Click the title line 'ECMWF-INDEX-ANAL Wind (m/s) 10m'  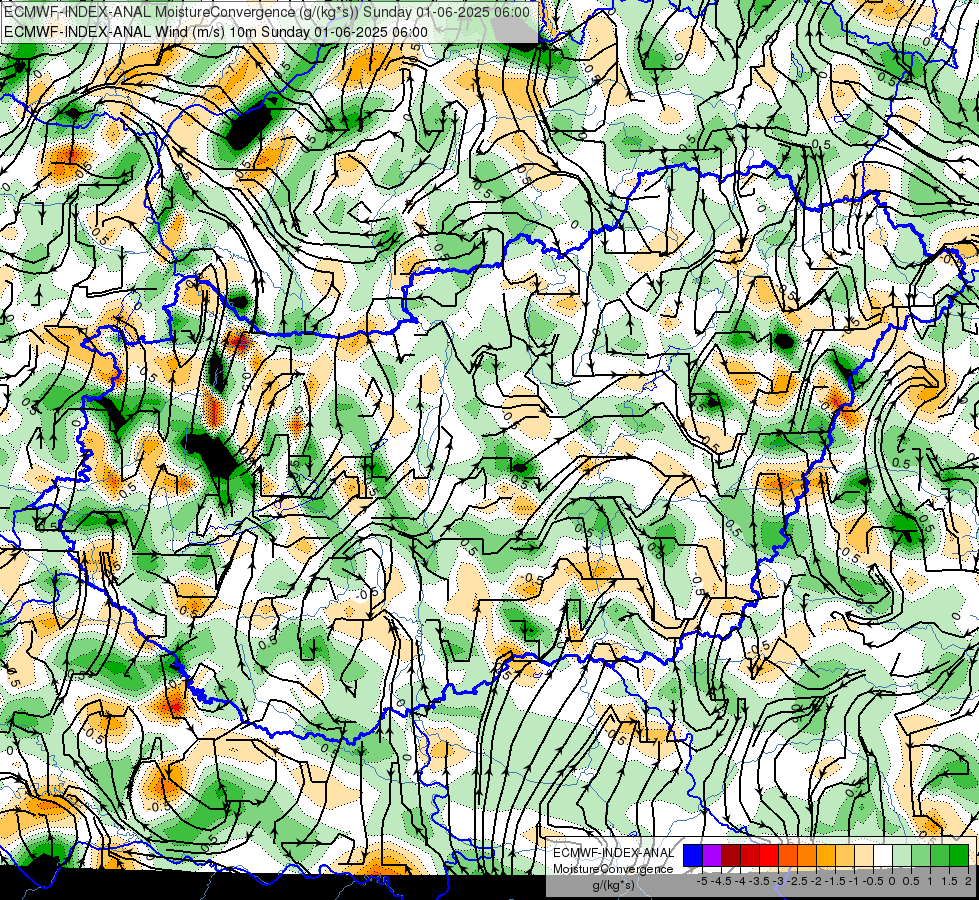click(130, 32)
